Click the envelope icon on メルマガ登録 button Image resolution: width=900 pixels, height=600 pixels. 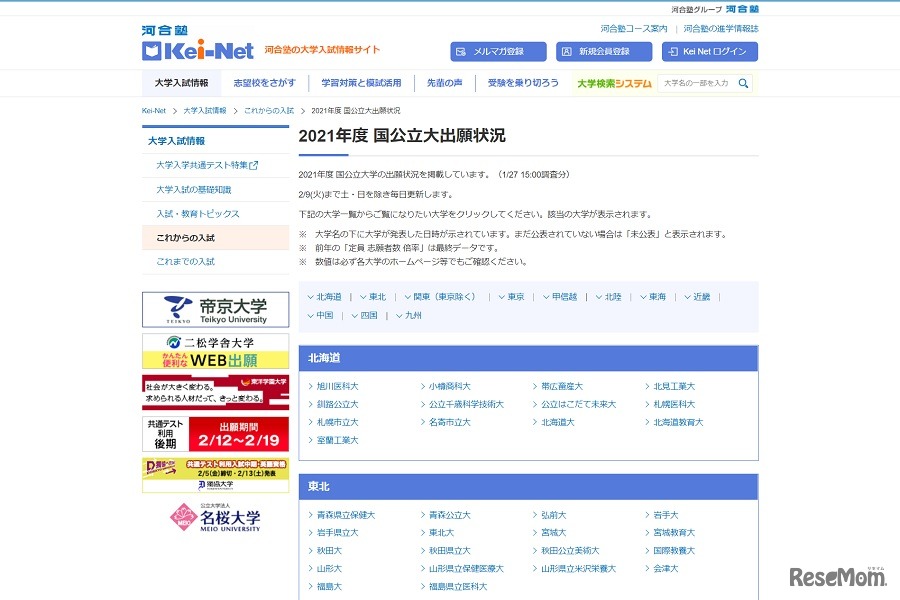460,50
